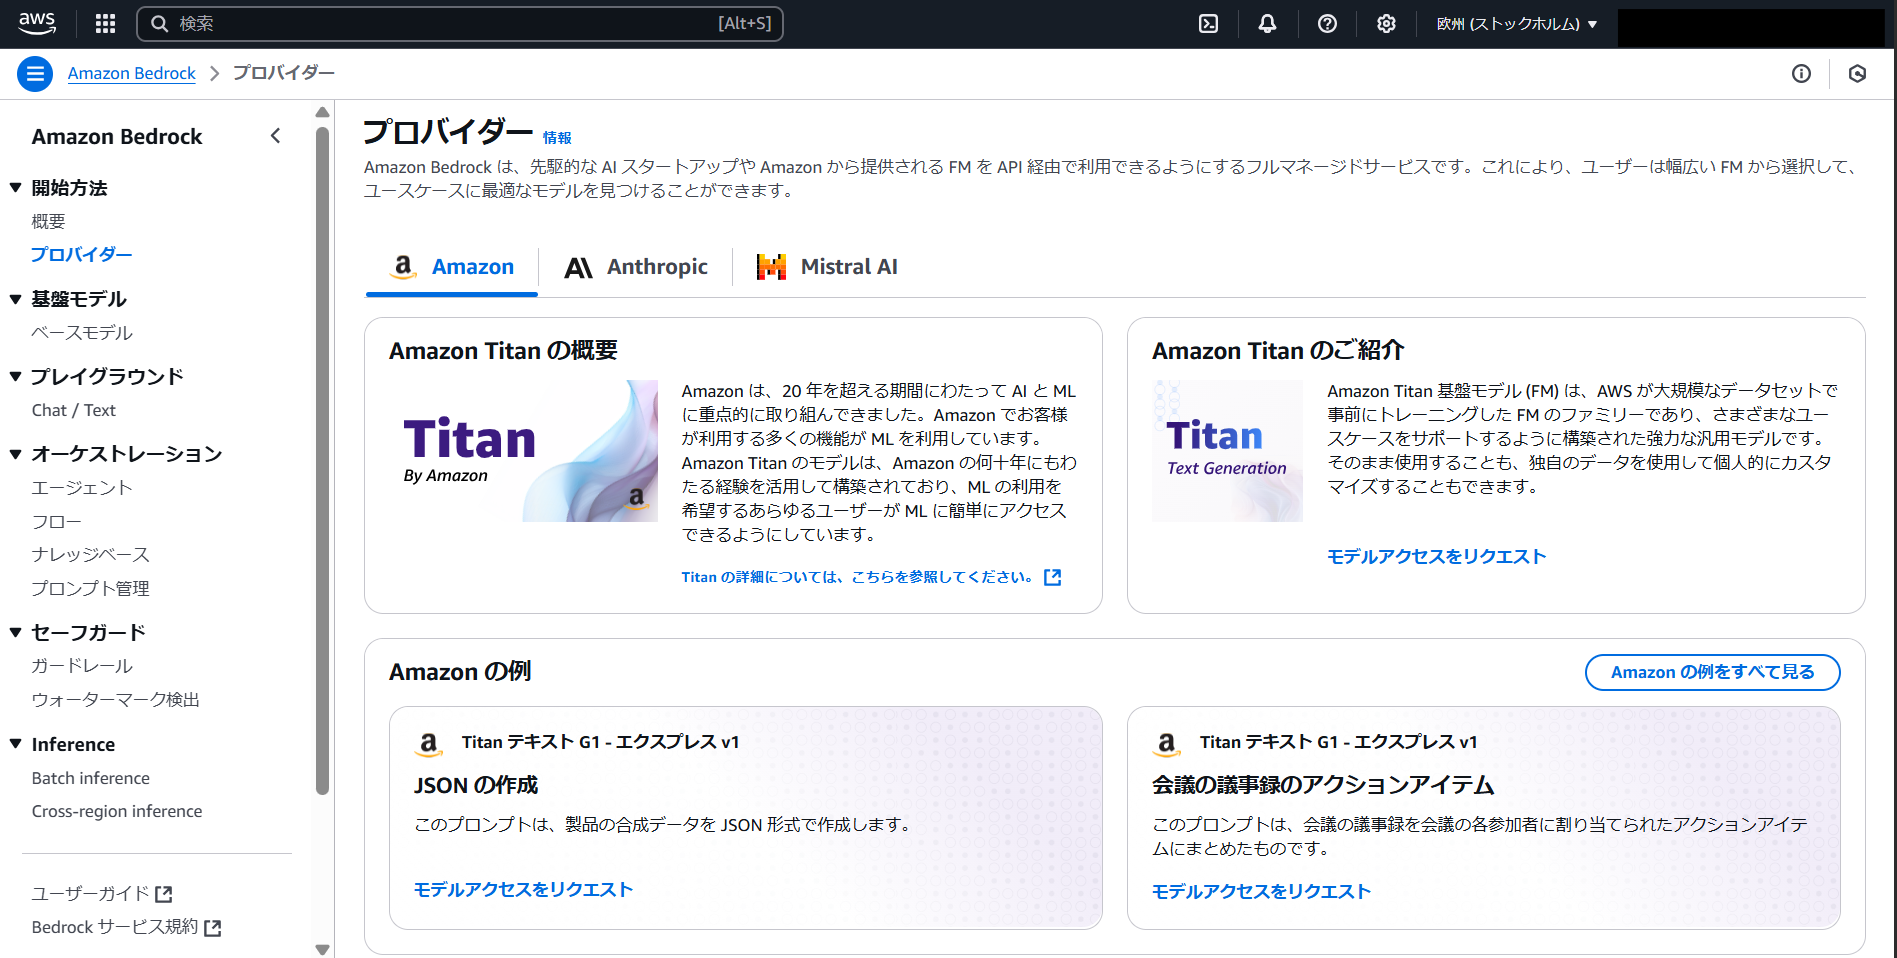Open フロー in sidebar
The height and width of the screenshot is (958, 1897).
56,522
